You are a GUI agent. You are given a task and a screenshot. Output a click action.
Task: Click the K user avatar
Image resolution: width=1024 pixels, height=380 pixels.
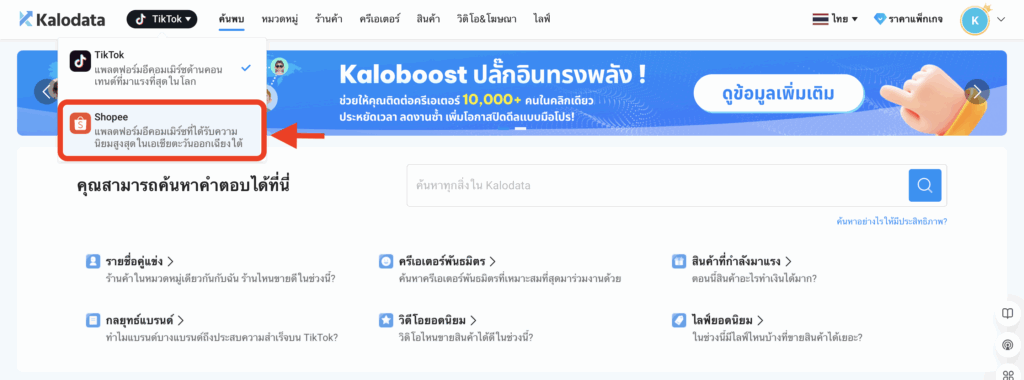pos(975,20)
